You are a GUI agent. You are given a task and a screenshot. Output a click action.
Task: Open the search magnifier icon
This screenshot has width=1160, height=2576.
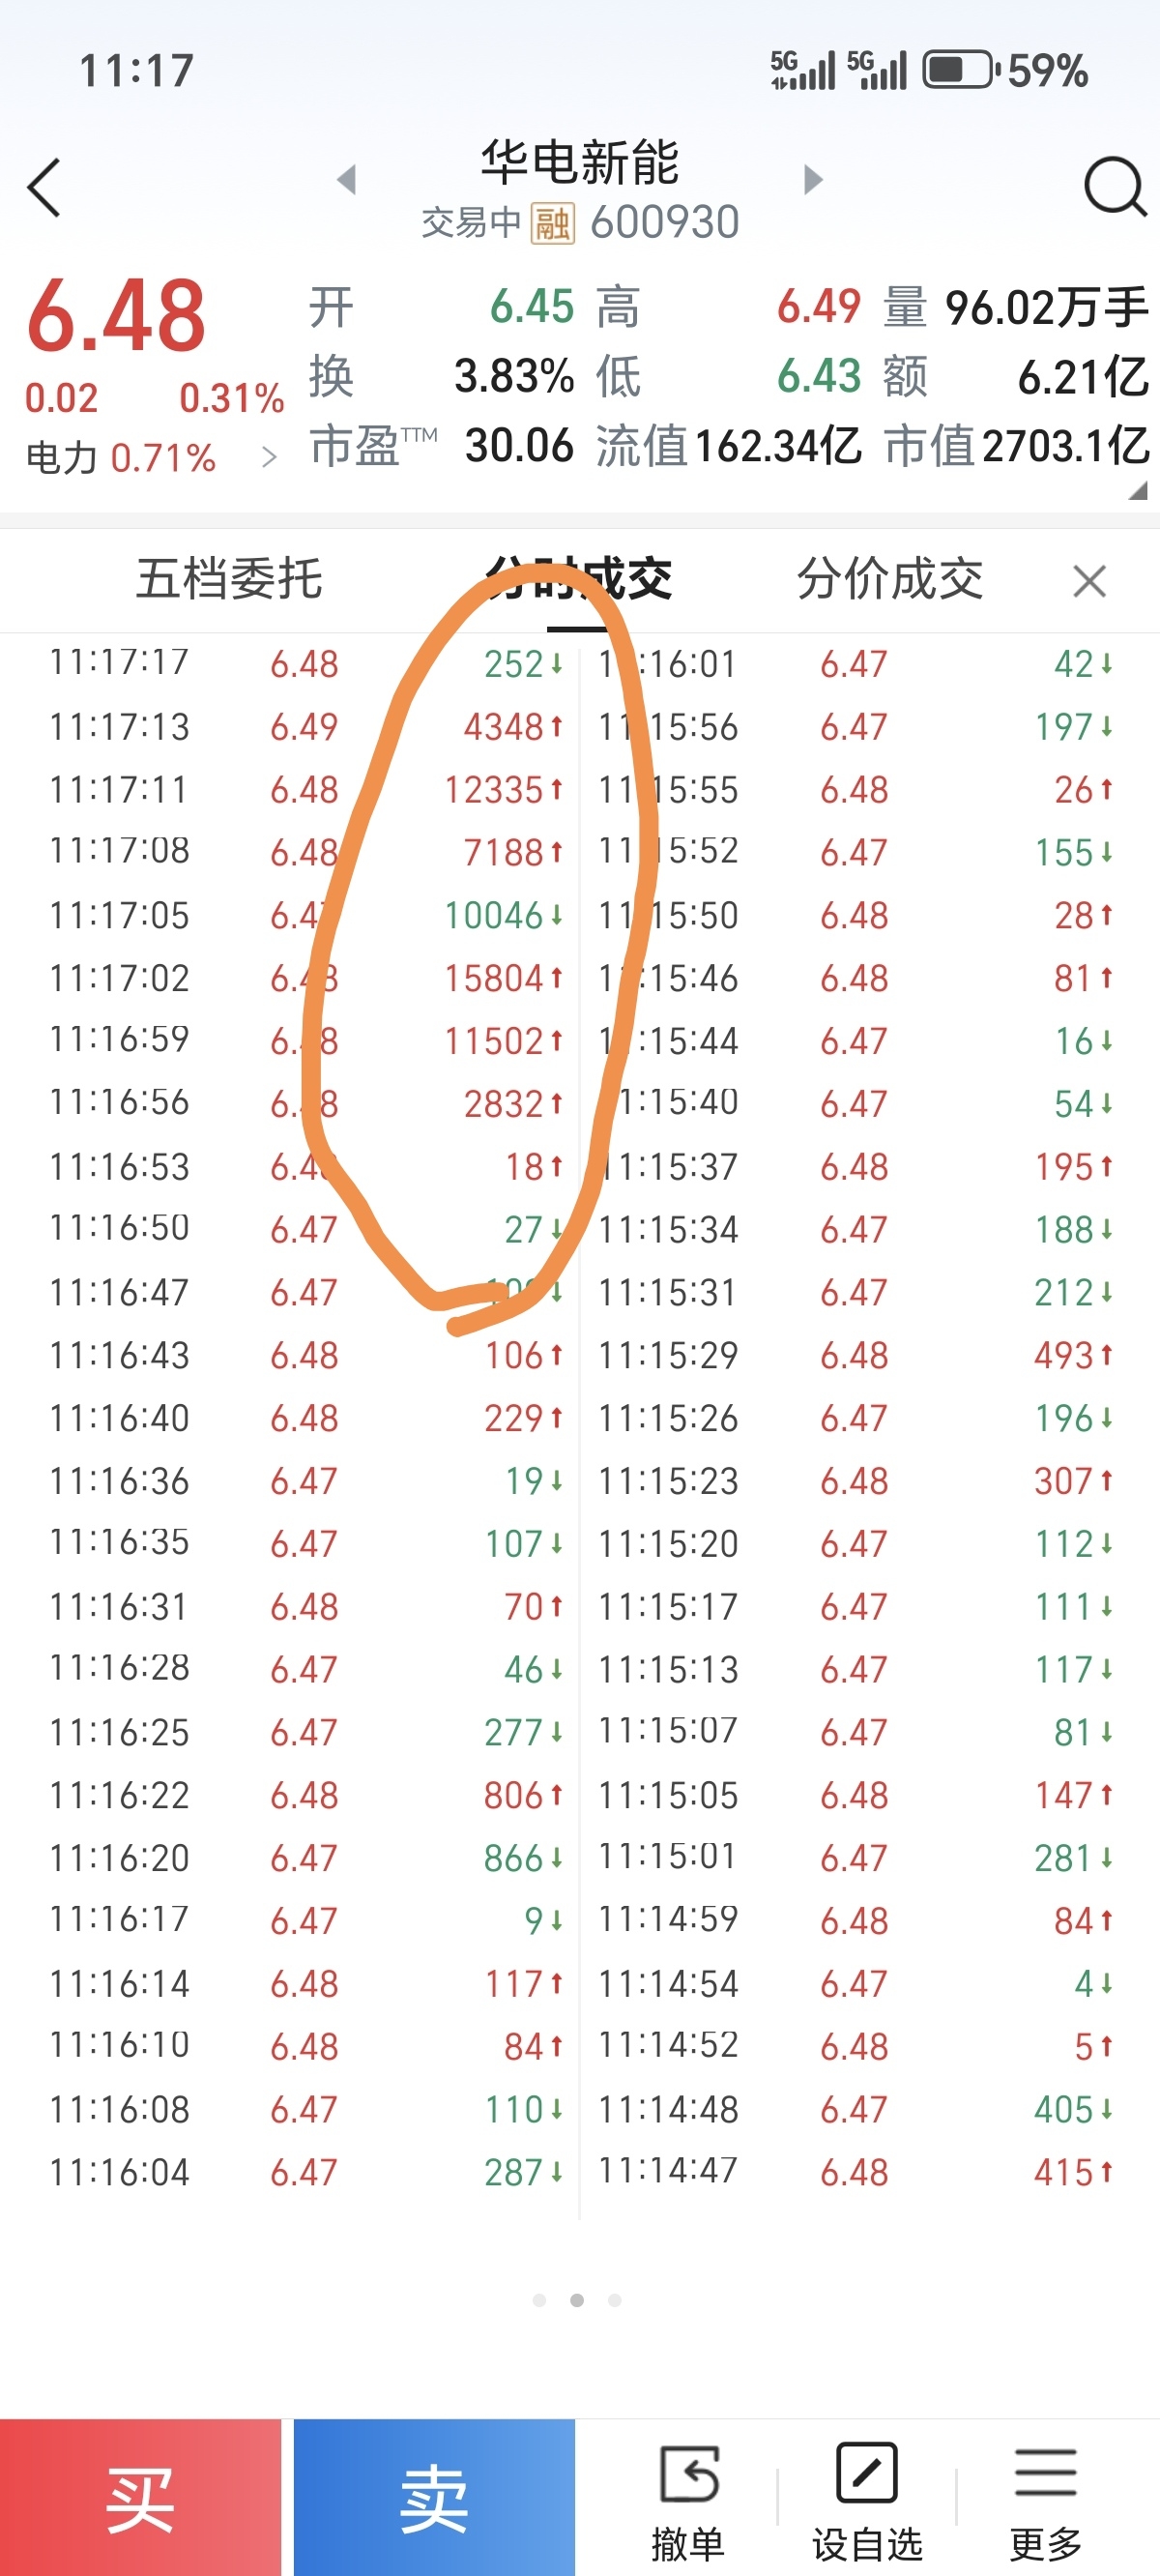[1115, 186]
